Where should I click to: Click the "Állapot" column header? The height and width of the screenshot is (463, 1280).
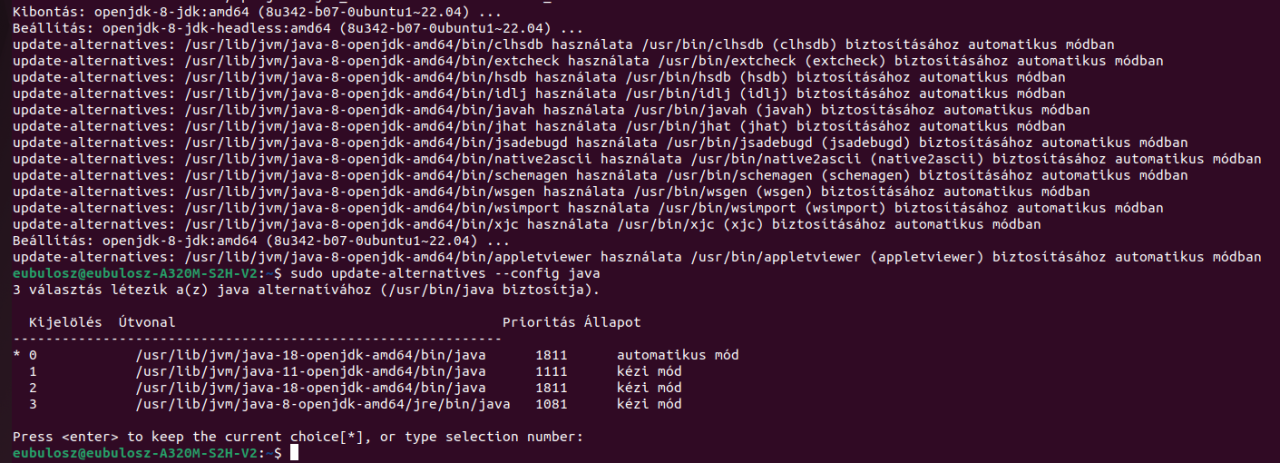[613, 323]
